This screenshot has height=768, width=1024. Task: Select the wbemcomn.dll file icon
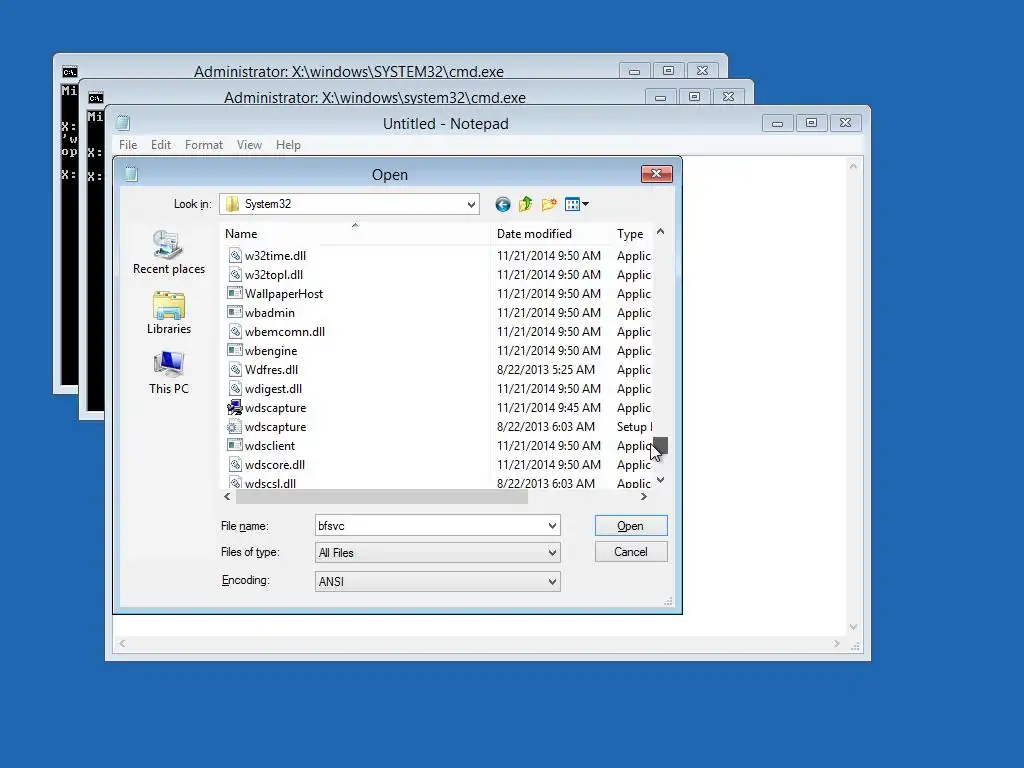click(235, 331)
